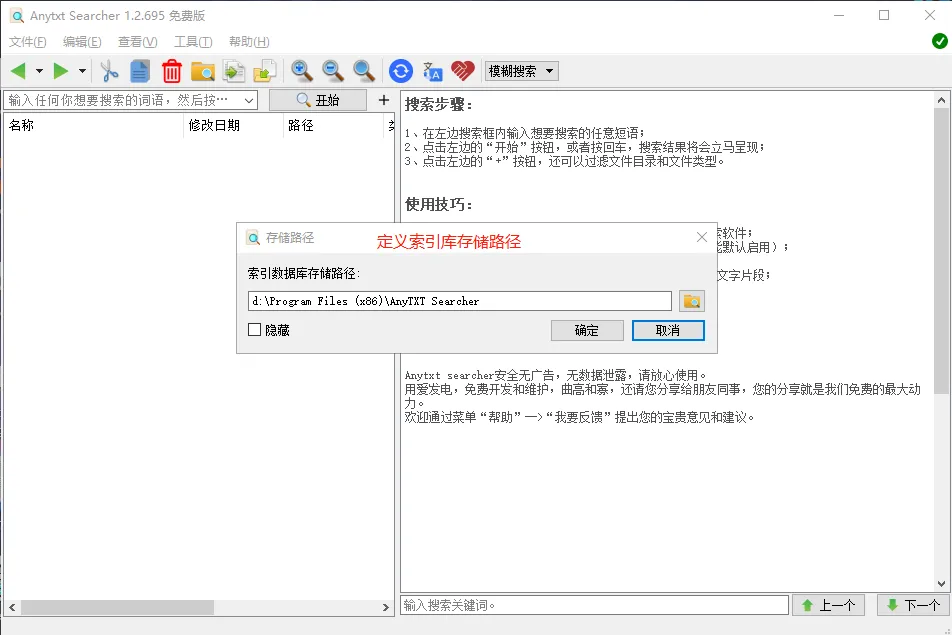Open the 帮助(H) menu
The image size is (952, 635).
[249, 42]
